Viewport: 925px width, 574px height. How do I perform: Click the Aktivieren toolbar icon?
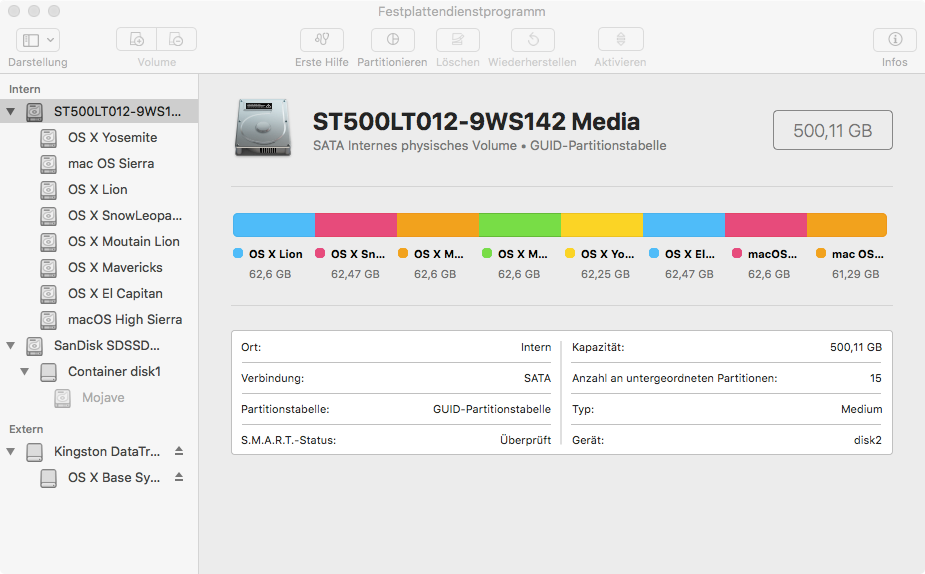pyautogui.click(x=621, y=40)
